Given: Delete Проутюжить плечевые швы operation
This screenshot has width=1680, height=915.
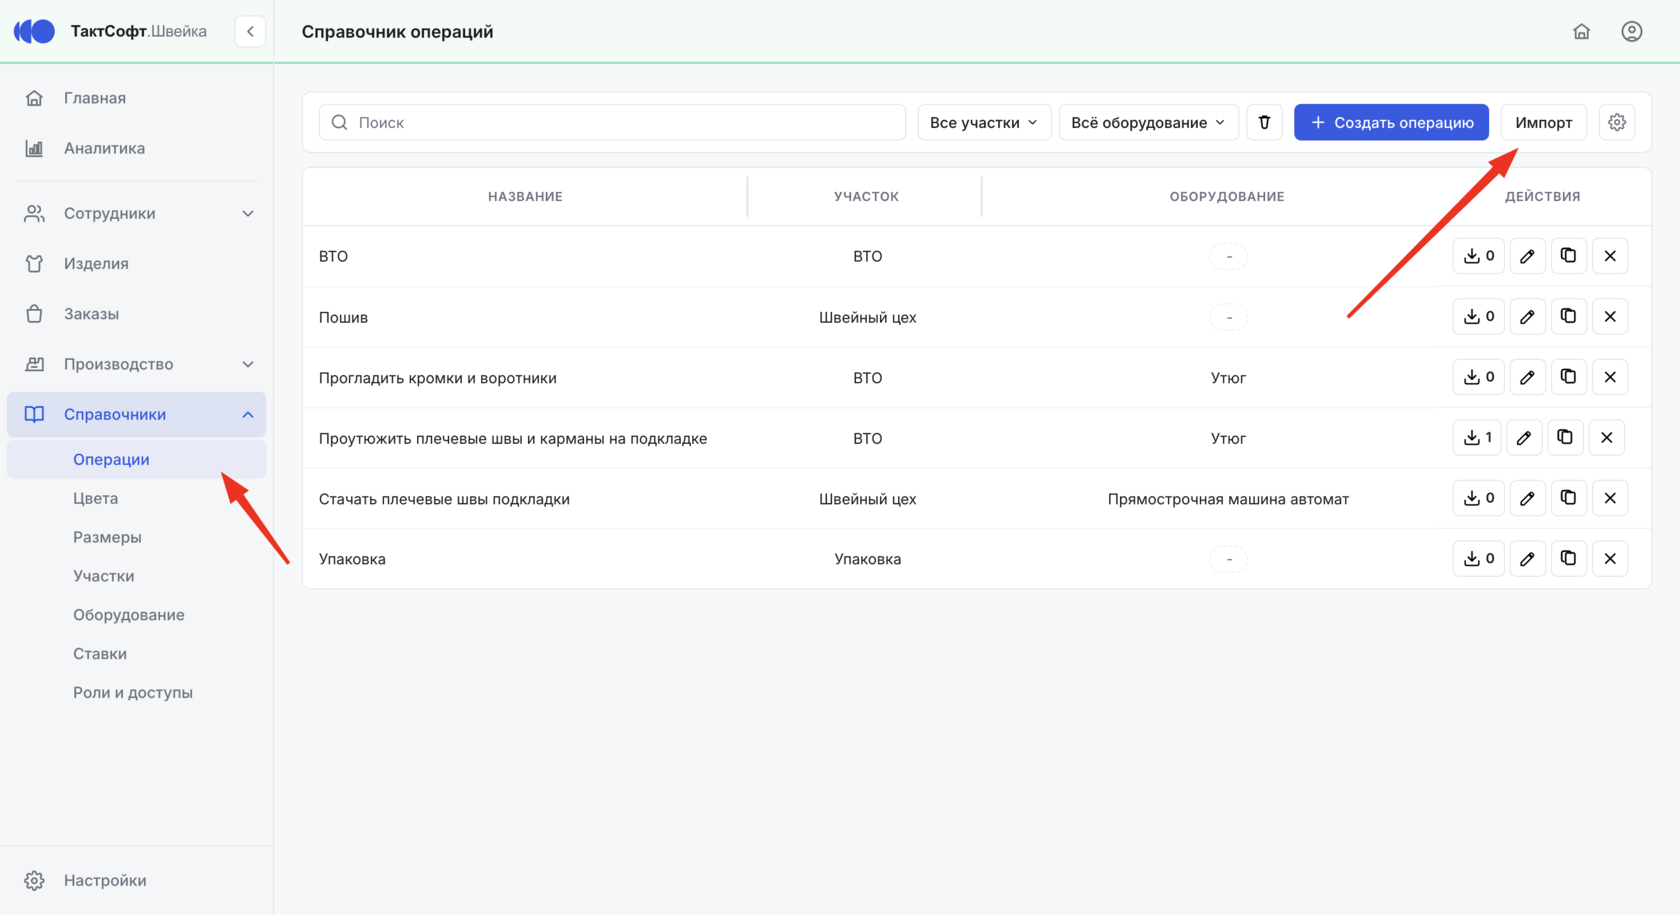Looking at the screenshot, I should click(1607, 438).
